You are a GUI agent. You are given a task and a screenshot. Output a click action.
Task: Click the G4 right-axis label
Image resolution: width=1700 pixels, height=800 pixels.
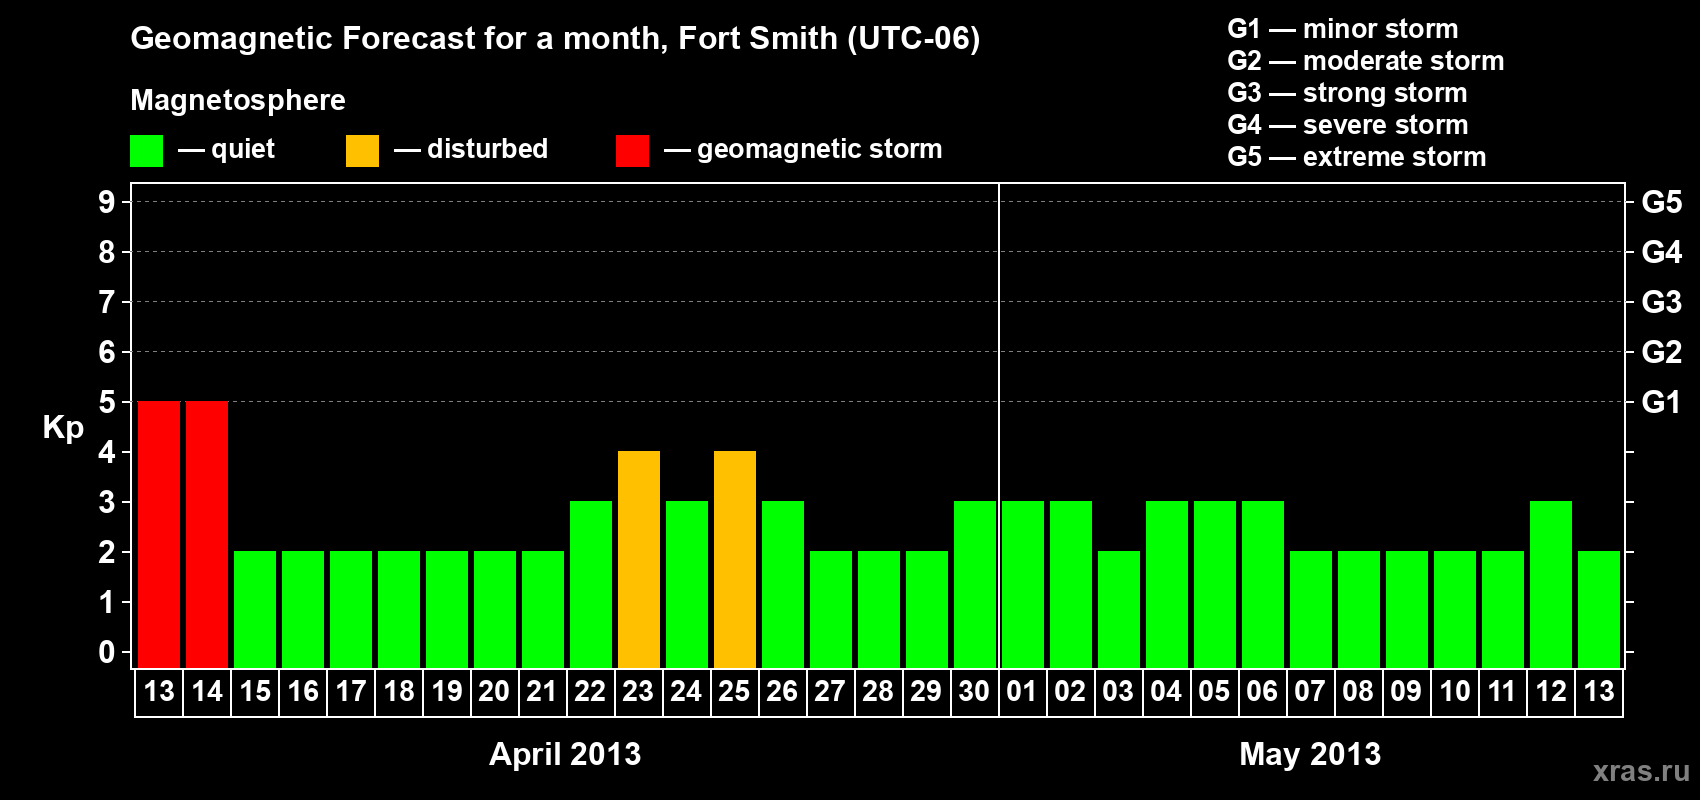(1662, 252)
